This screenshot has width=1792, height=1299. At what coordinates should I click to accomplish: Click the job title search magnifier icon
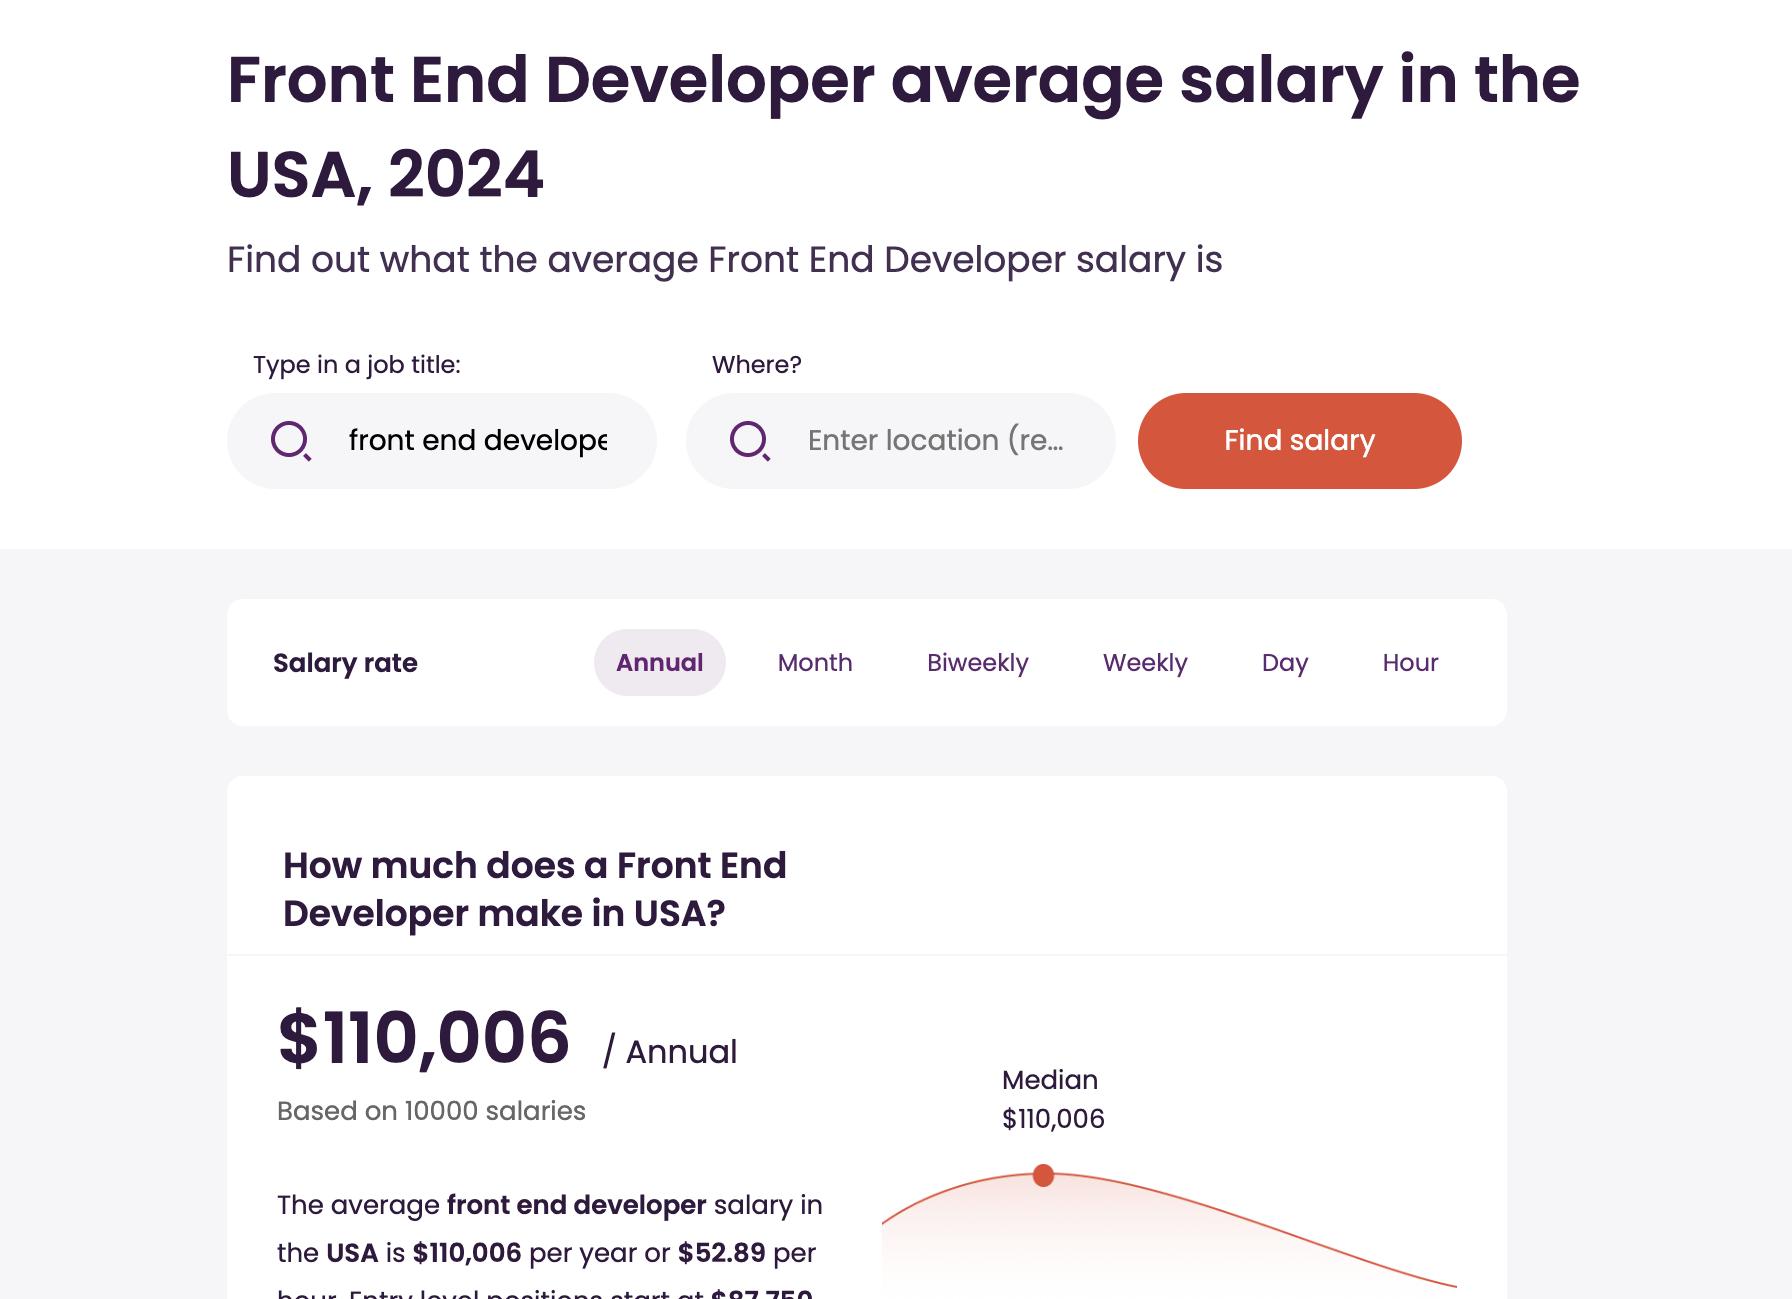click(x=291, y=440)
